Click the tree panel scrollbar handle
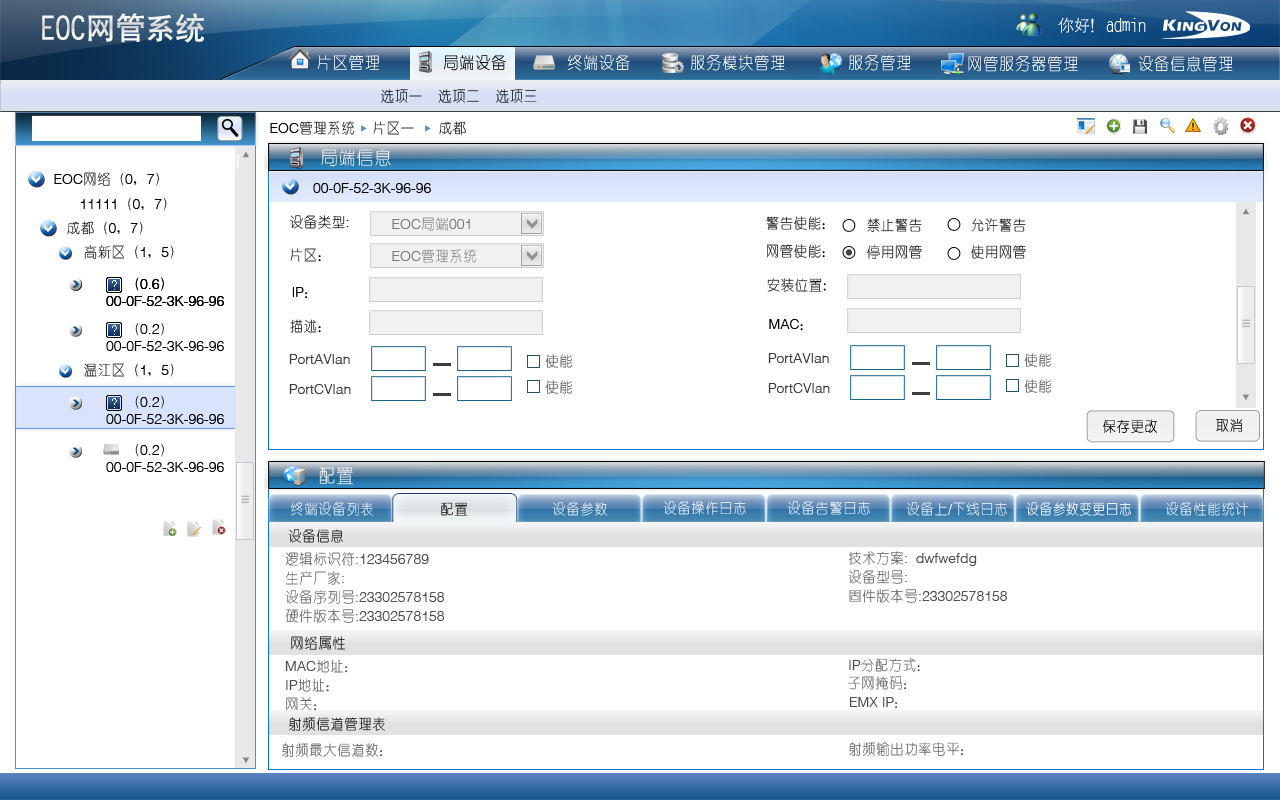 coord(245,502)
